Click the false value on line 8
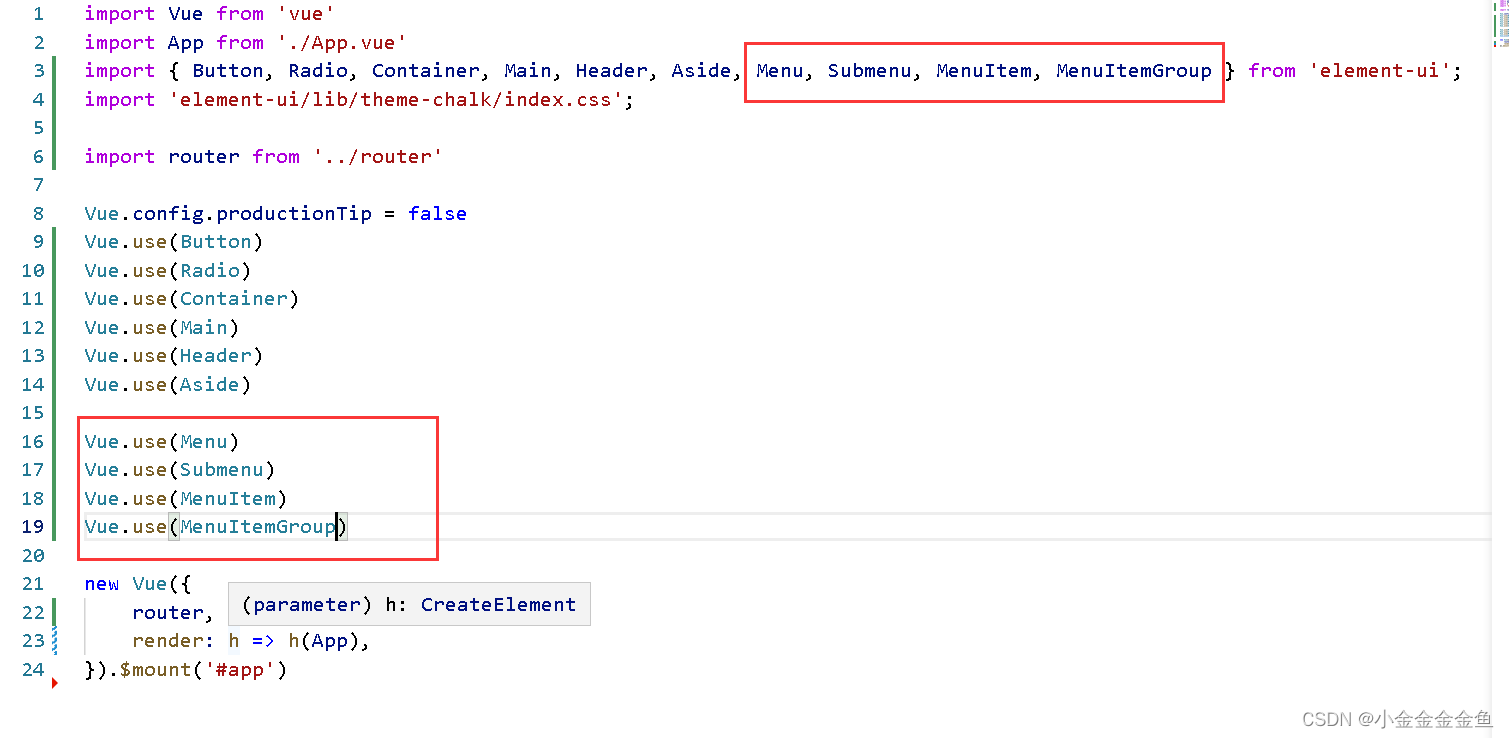1509x738 pixels. click(437, 213)
